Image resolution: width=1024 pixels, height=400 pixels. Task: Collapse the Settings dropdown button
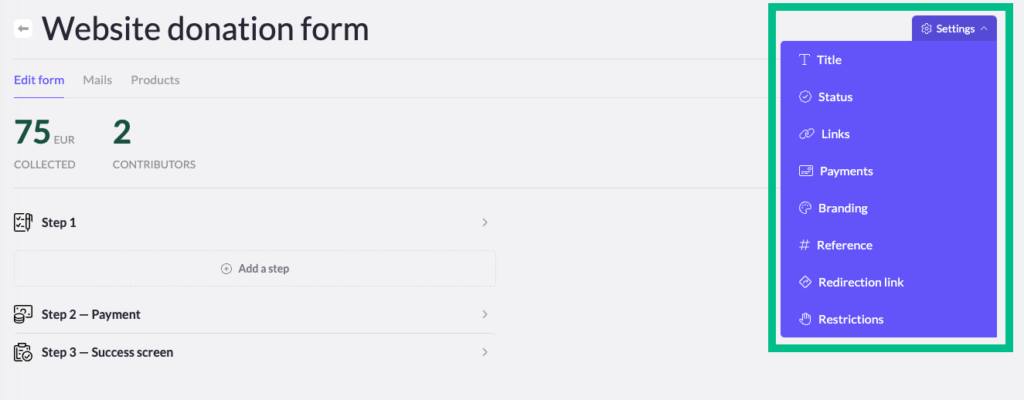(x=954, y=29)
